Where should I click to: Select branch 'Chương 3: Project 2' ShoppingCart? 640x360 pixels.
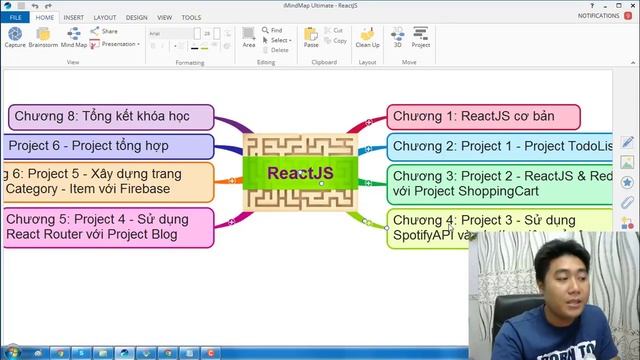click(x=500, y=184)
